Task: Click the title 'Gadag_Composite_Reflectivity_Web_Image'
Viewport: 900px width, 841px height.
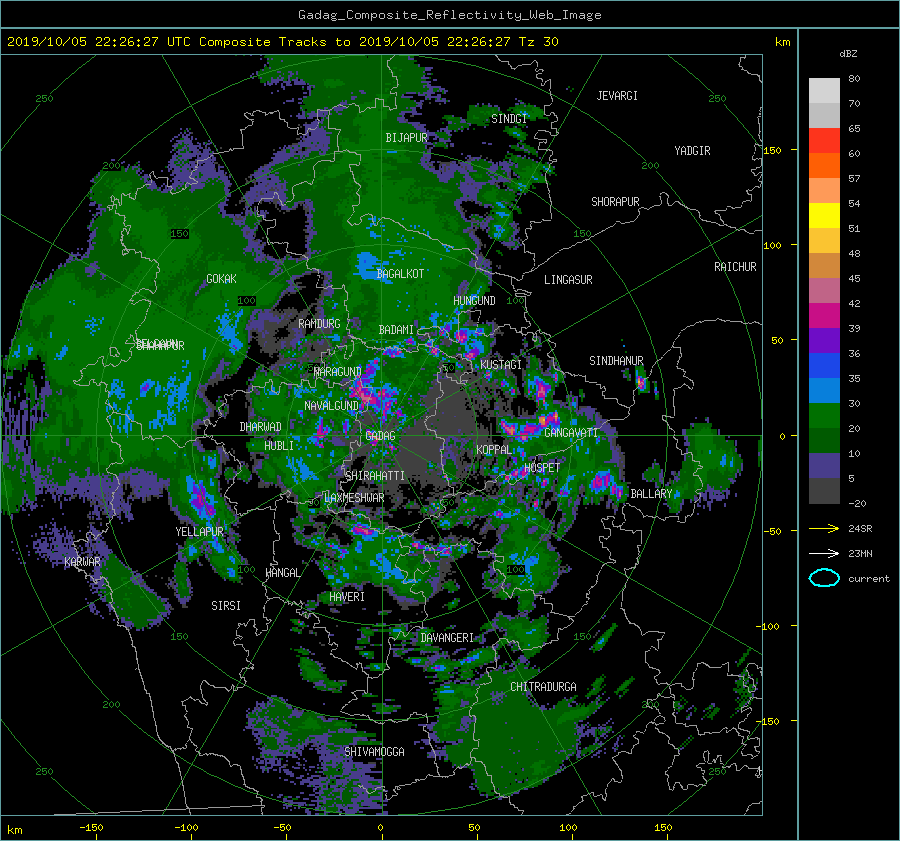Action: click(449, 15)
